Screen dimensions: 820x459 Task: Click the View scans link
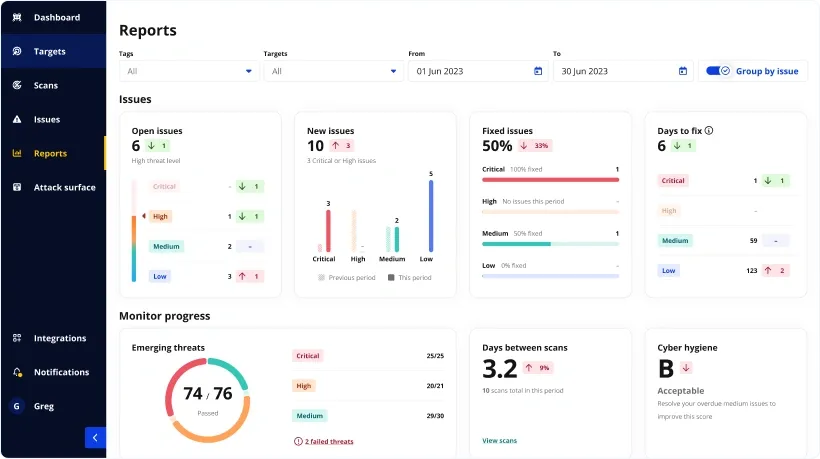499,441
